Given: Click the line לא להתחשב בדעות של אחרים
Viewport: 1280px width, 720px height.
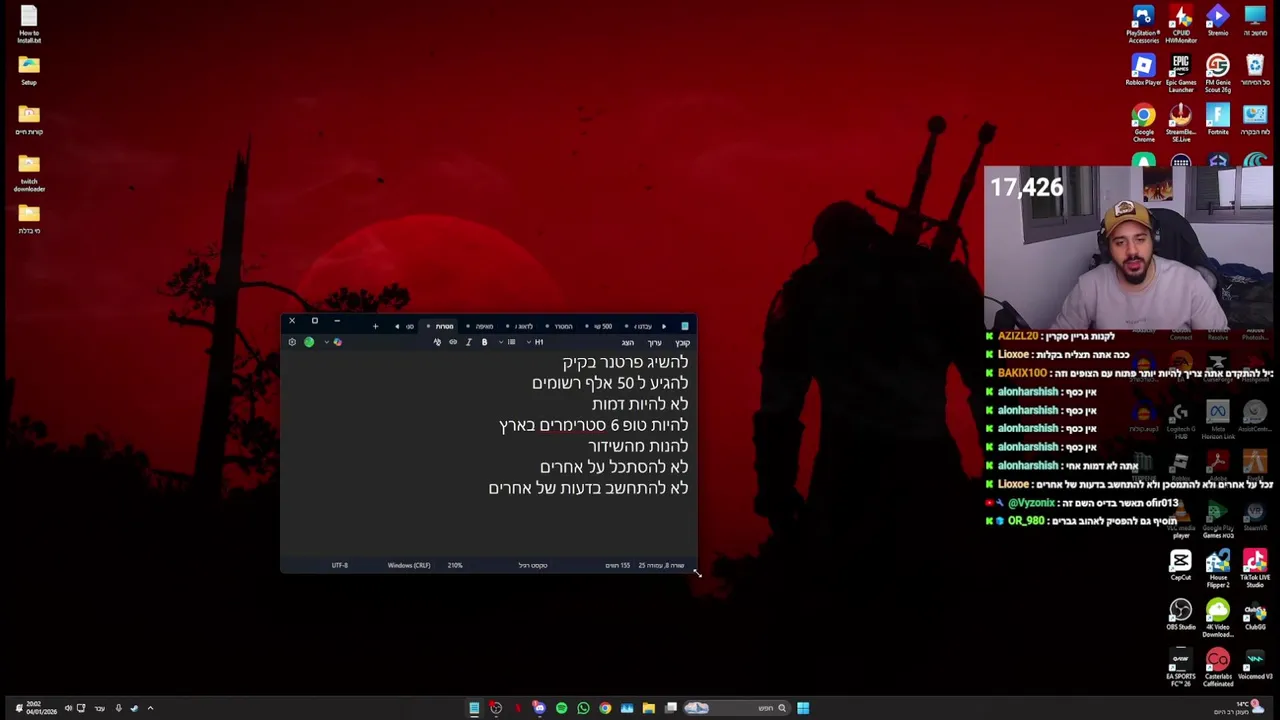Looking at the screenshot, I should point(589,488).
